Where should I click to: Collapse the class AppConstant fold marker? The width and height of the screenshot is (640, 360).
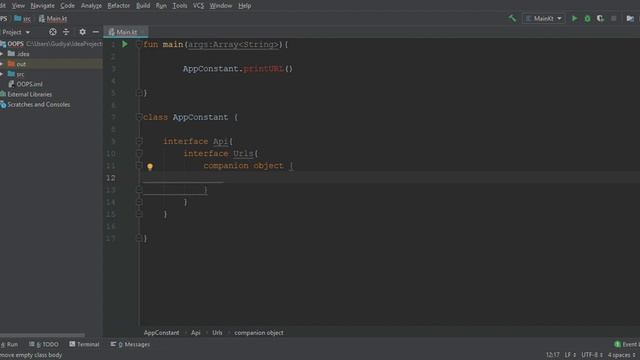tap(139, 117)
